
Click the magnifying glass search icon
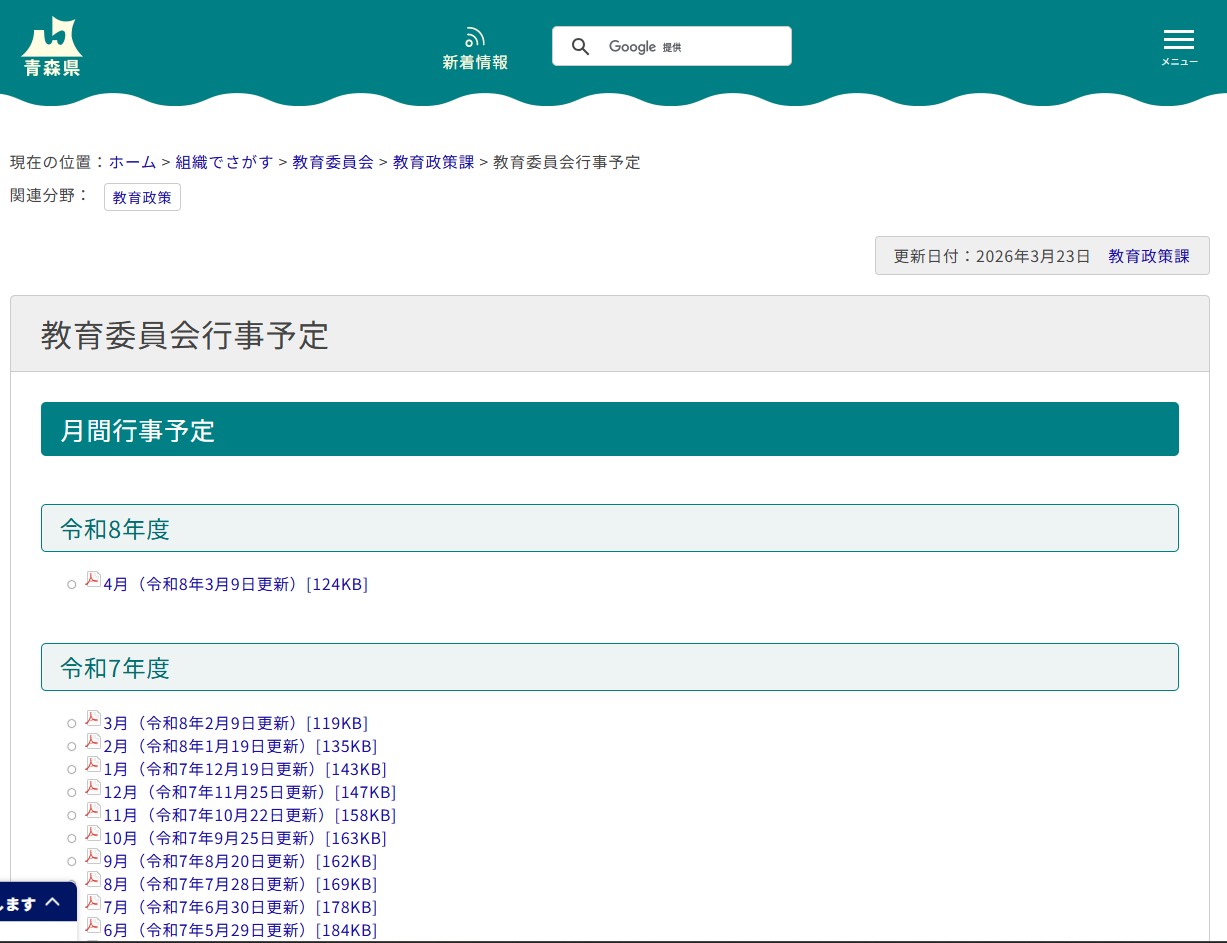click(x=581, y=46)
